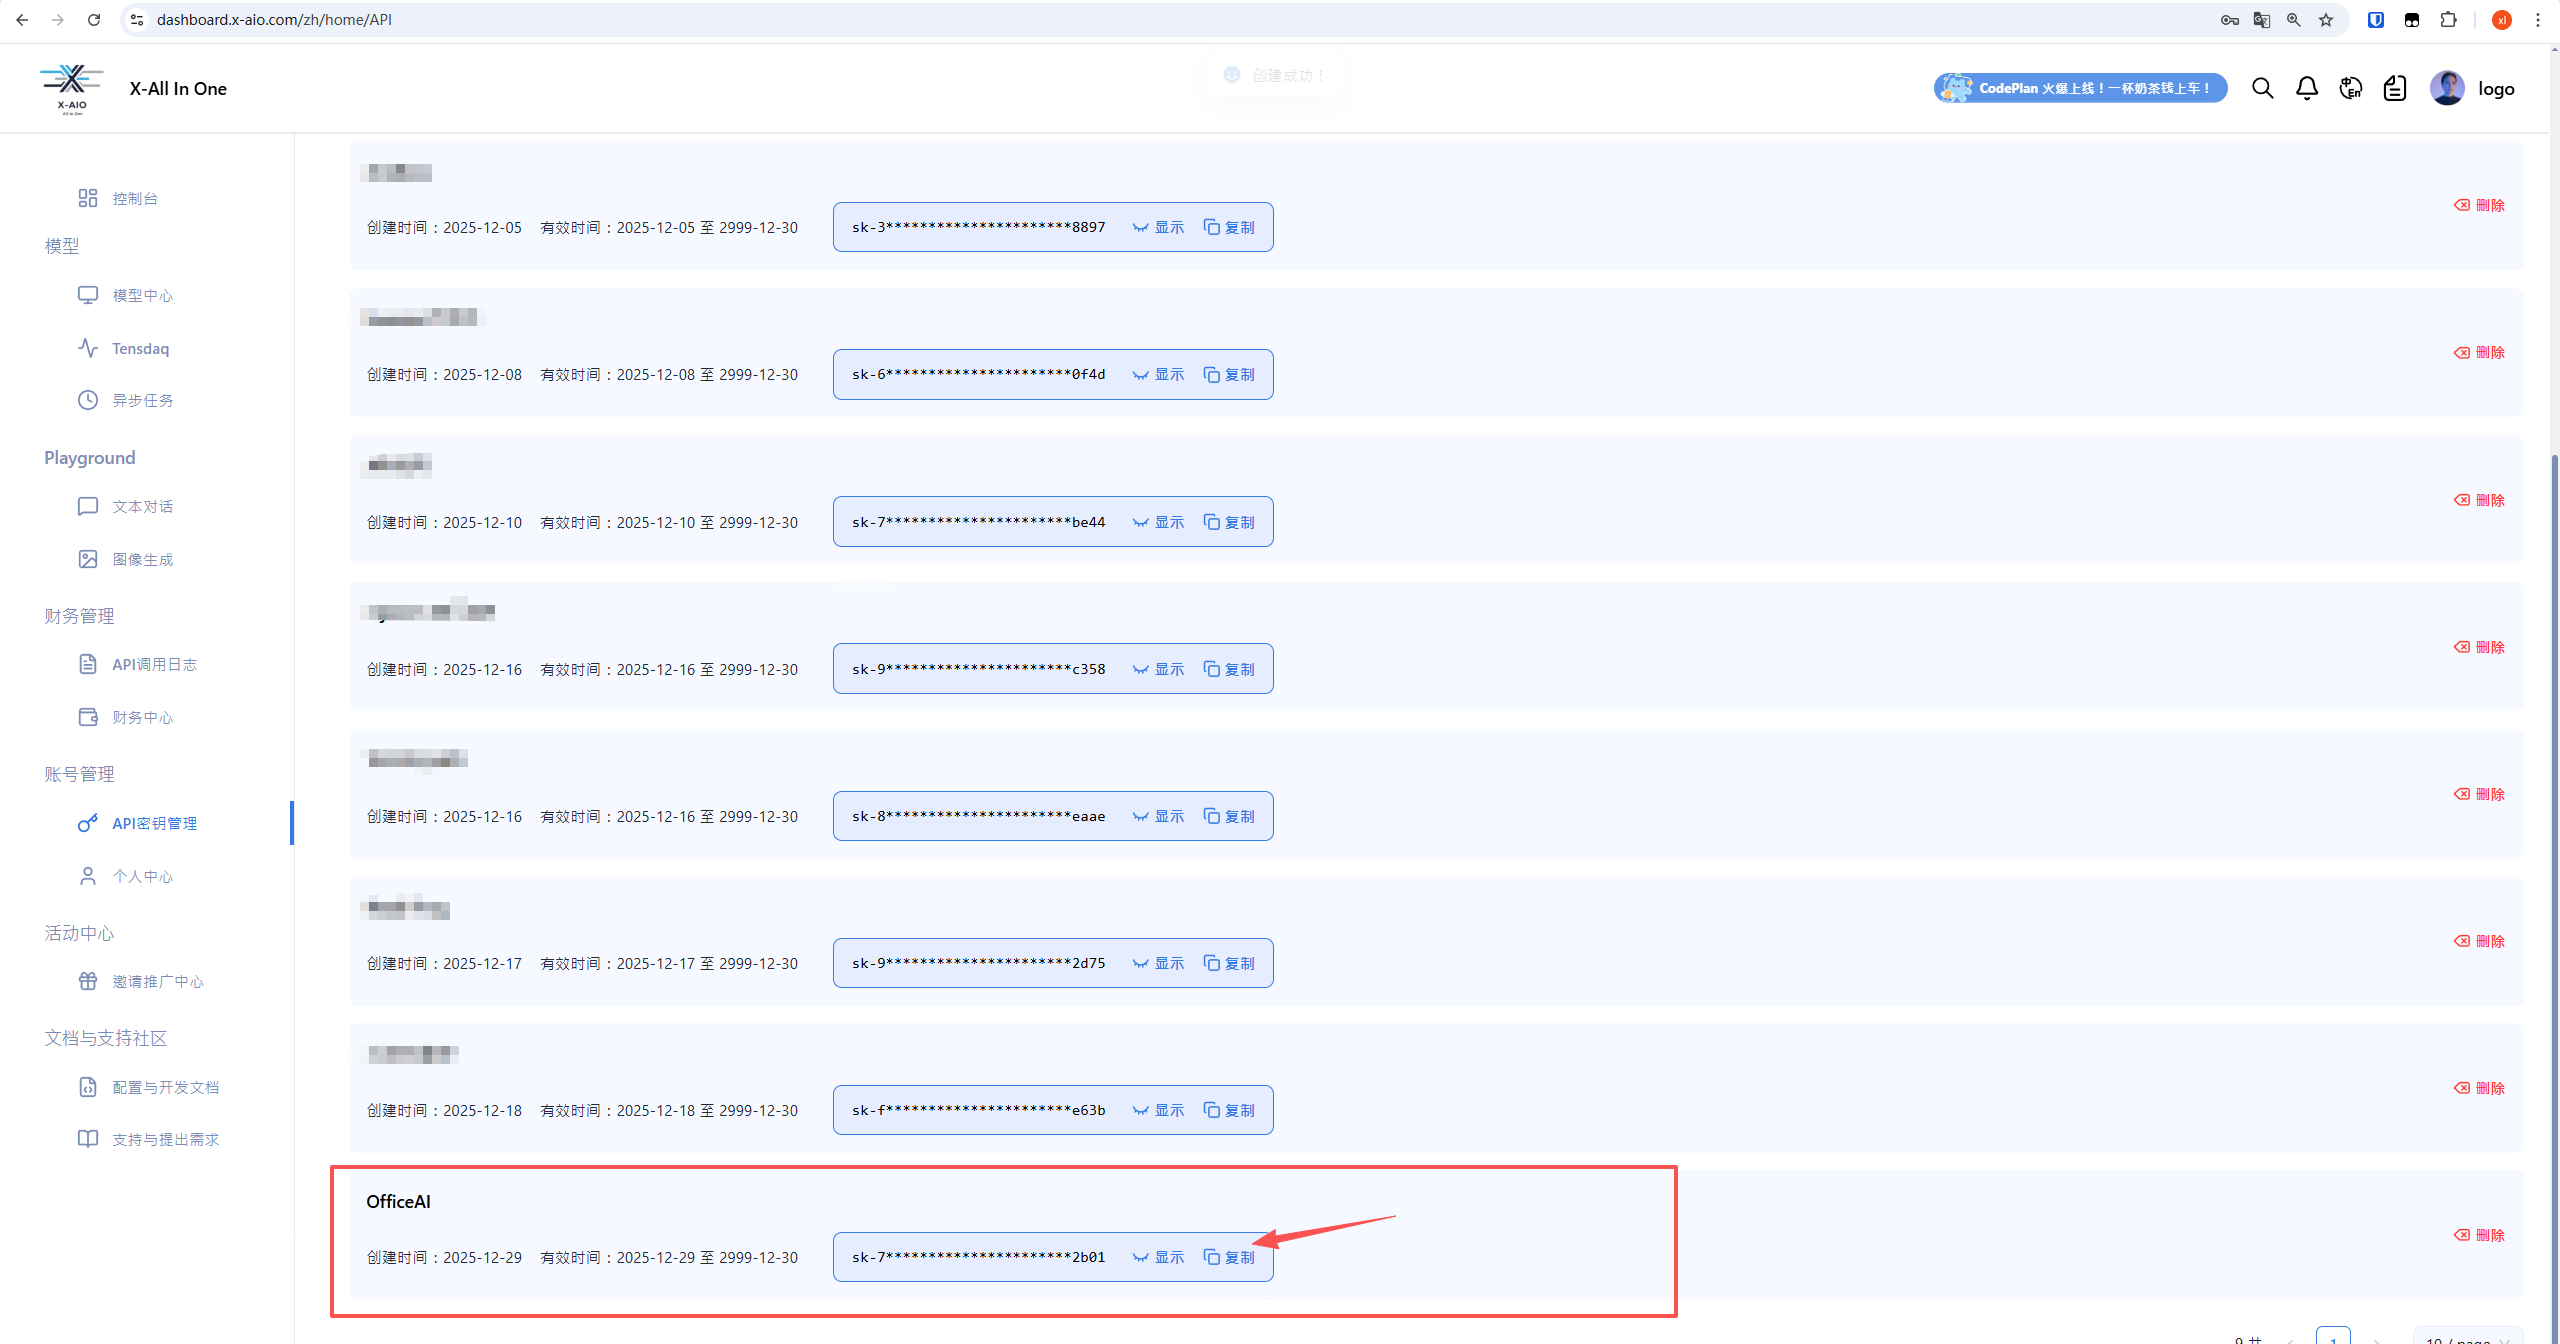Bookmark this page with the star icon
The image size is (2560, 1344).
2326,20
